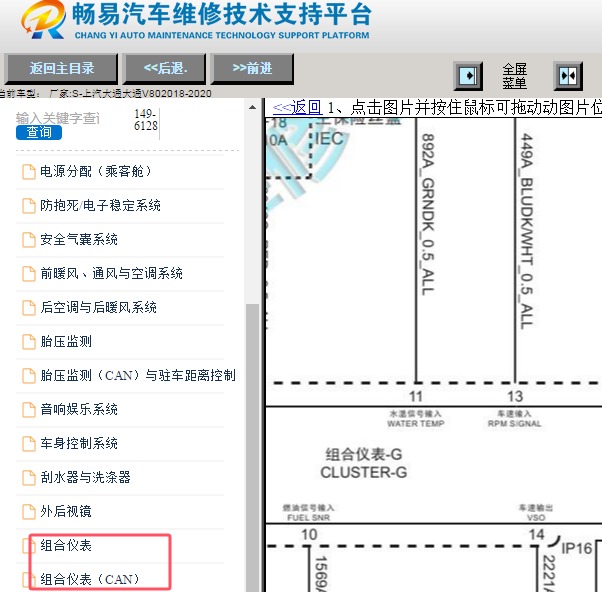602x592 pixels.
Task: Click the 892A_GRNDK_0.5_ALL wire label
Action: click(428, 214)
